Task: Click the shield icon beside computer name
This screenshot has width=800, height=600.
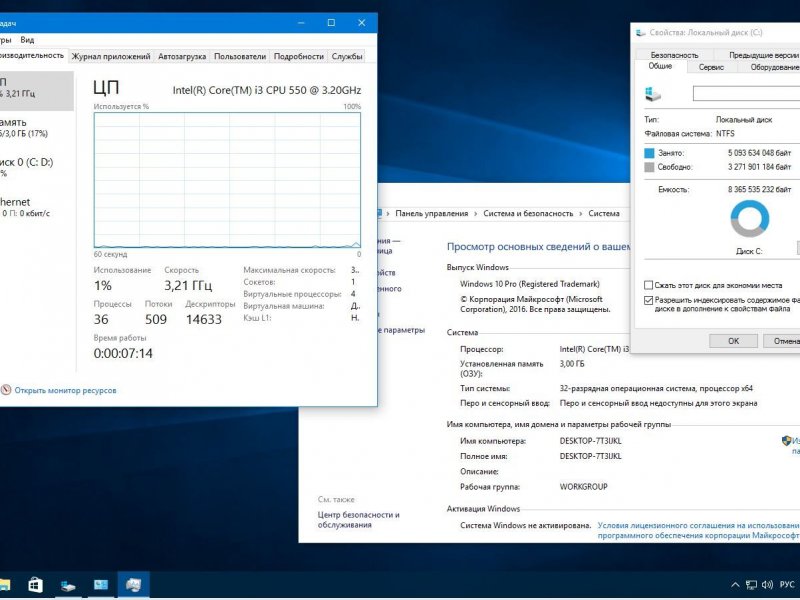Action: click(x=786, y=440)
